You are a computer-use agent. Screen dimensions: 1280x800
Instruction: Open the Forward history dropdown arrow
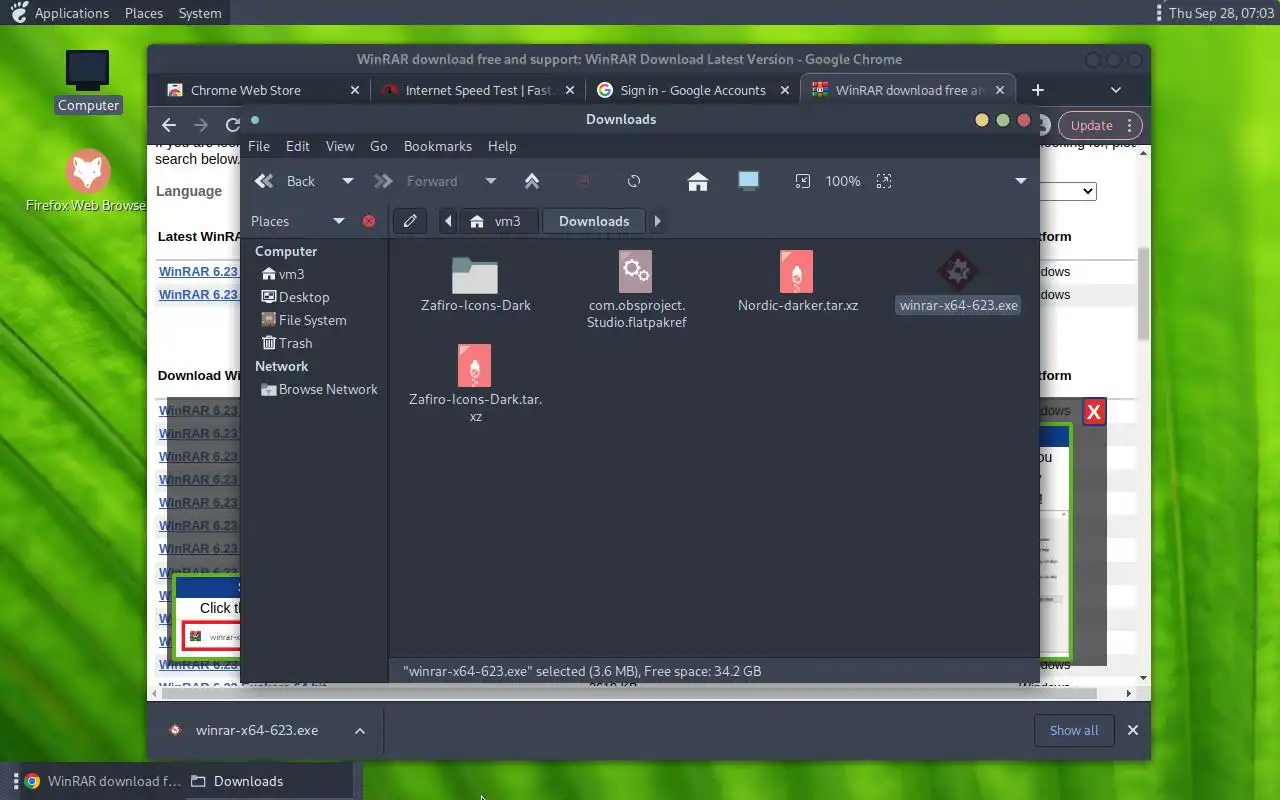coord(490,181)
